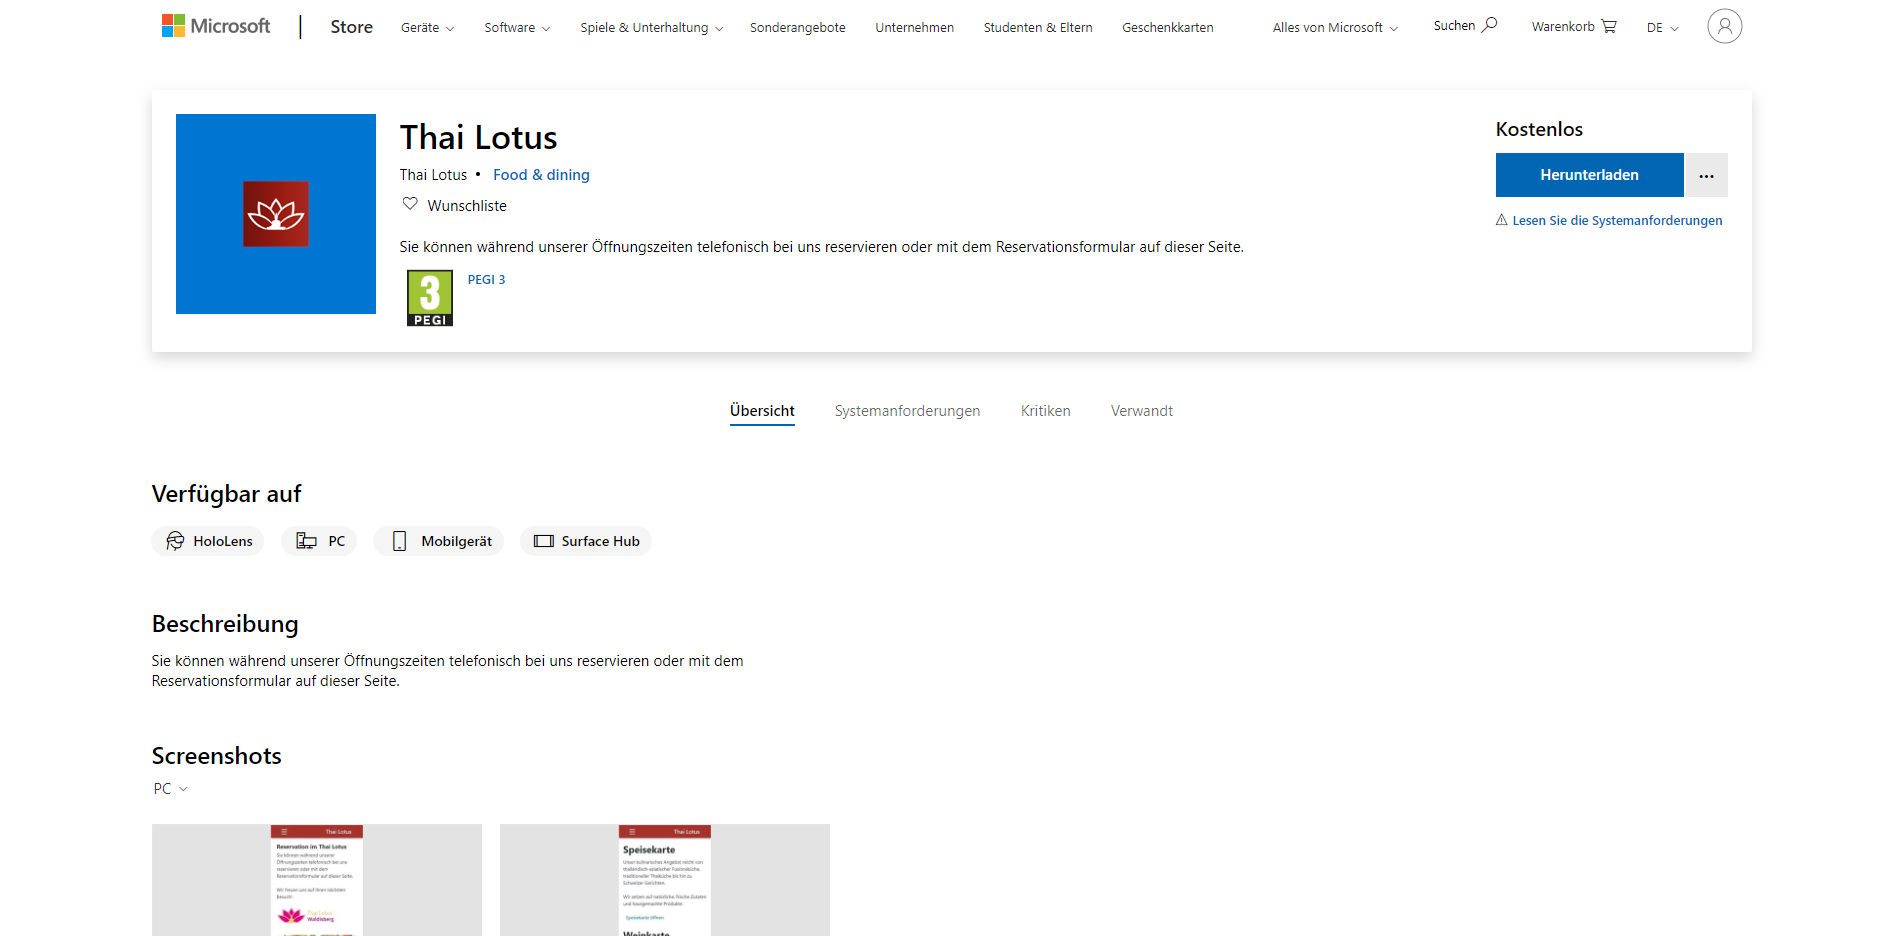Toggle Wunschliste with the heart icon
The image size is (1902, 936).
click(409, 204)
